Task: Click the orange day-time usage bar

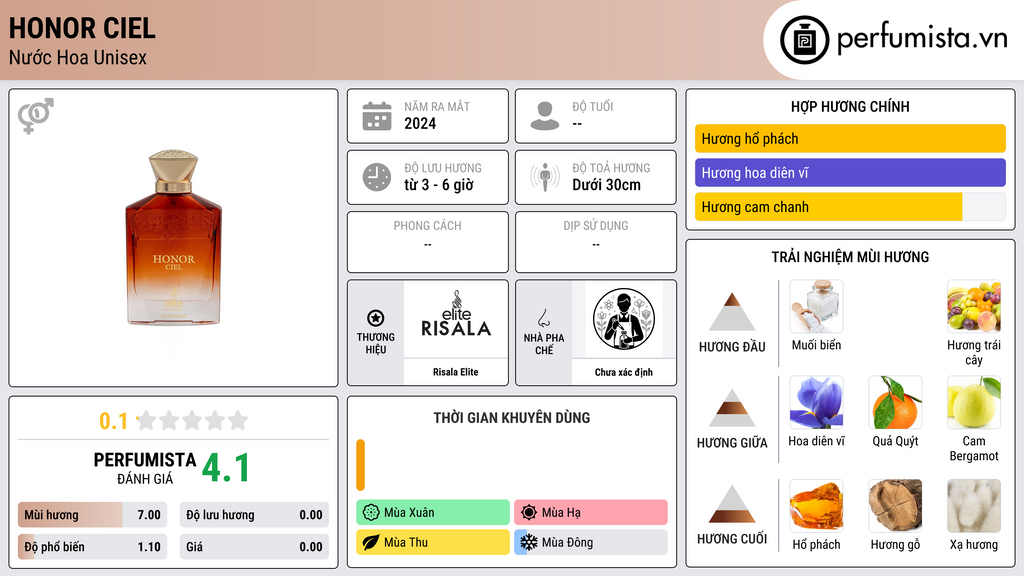Action: click(x=360, y=465)
